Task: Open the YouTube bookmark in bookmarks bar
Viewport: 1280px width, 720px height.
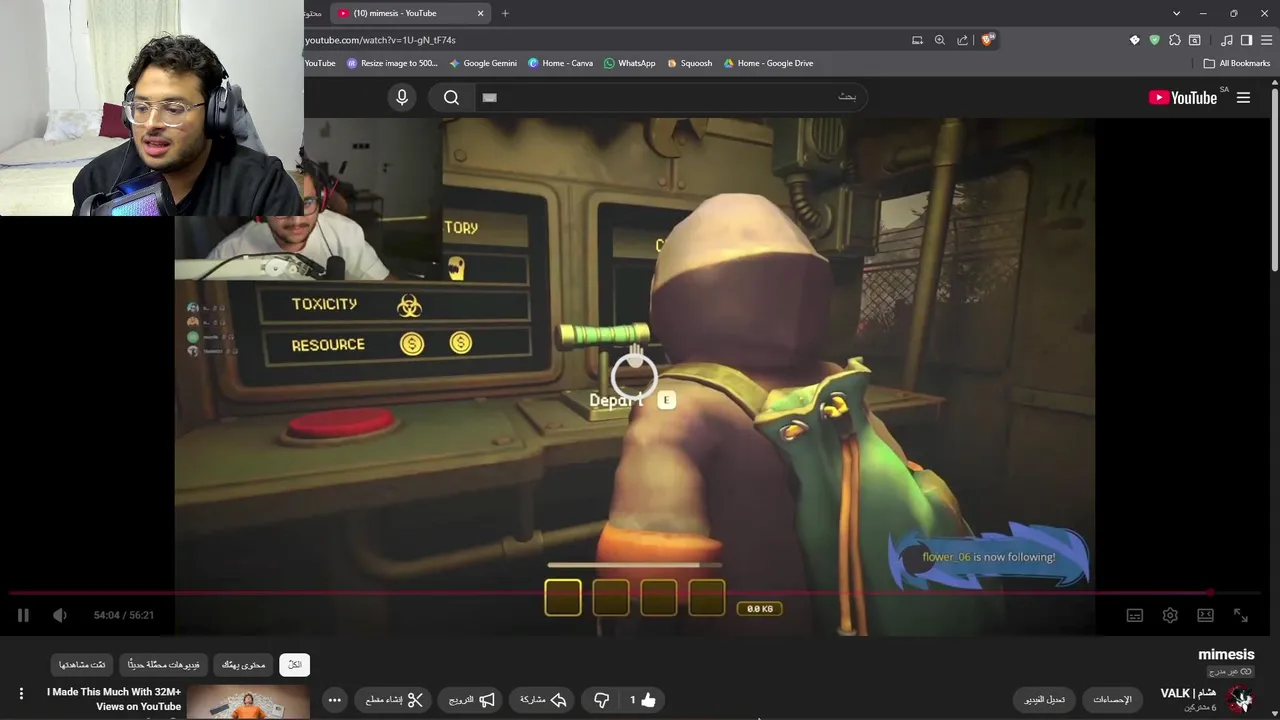Action: [x=320, y=63]
